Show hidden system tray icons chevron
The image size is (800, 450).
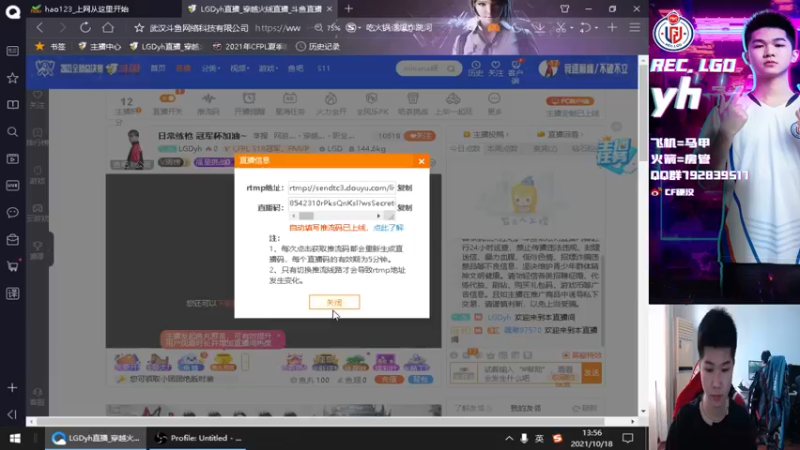point(509,438)
